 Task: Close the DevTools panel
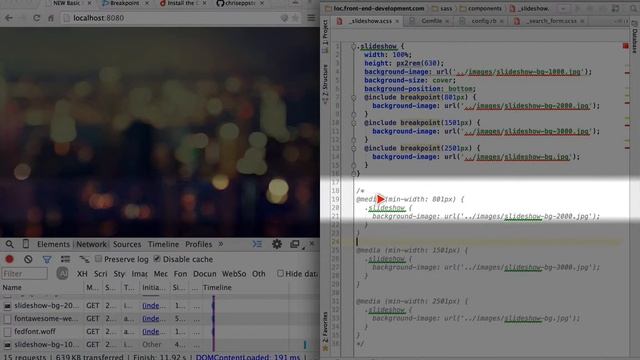click(312, 244)
